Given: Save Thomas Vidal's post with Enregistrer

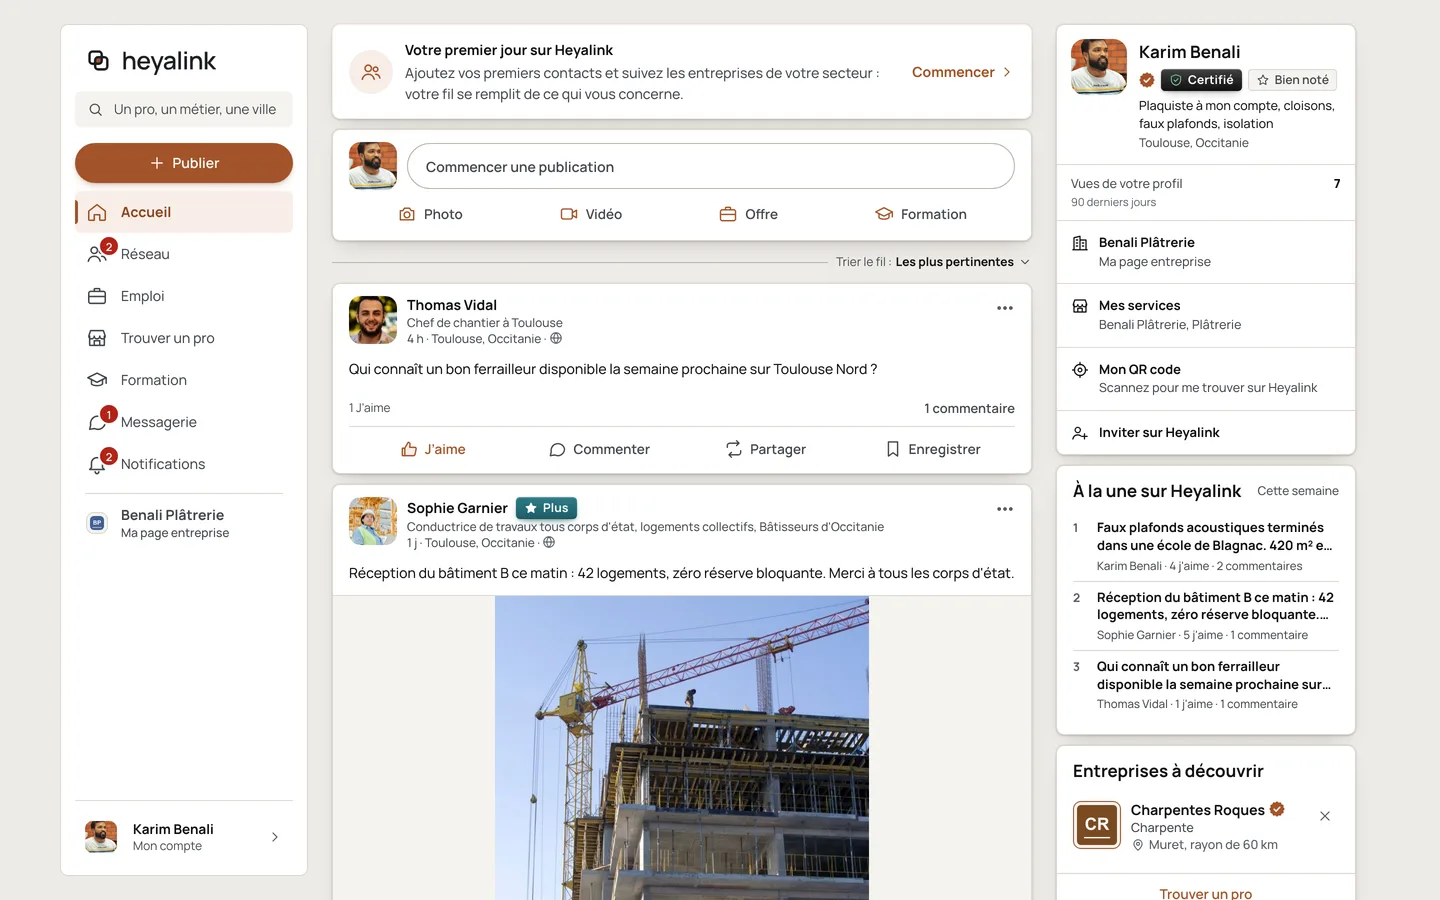Looking at the screenshot, I should (933, 449).
